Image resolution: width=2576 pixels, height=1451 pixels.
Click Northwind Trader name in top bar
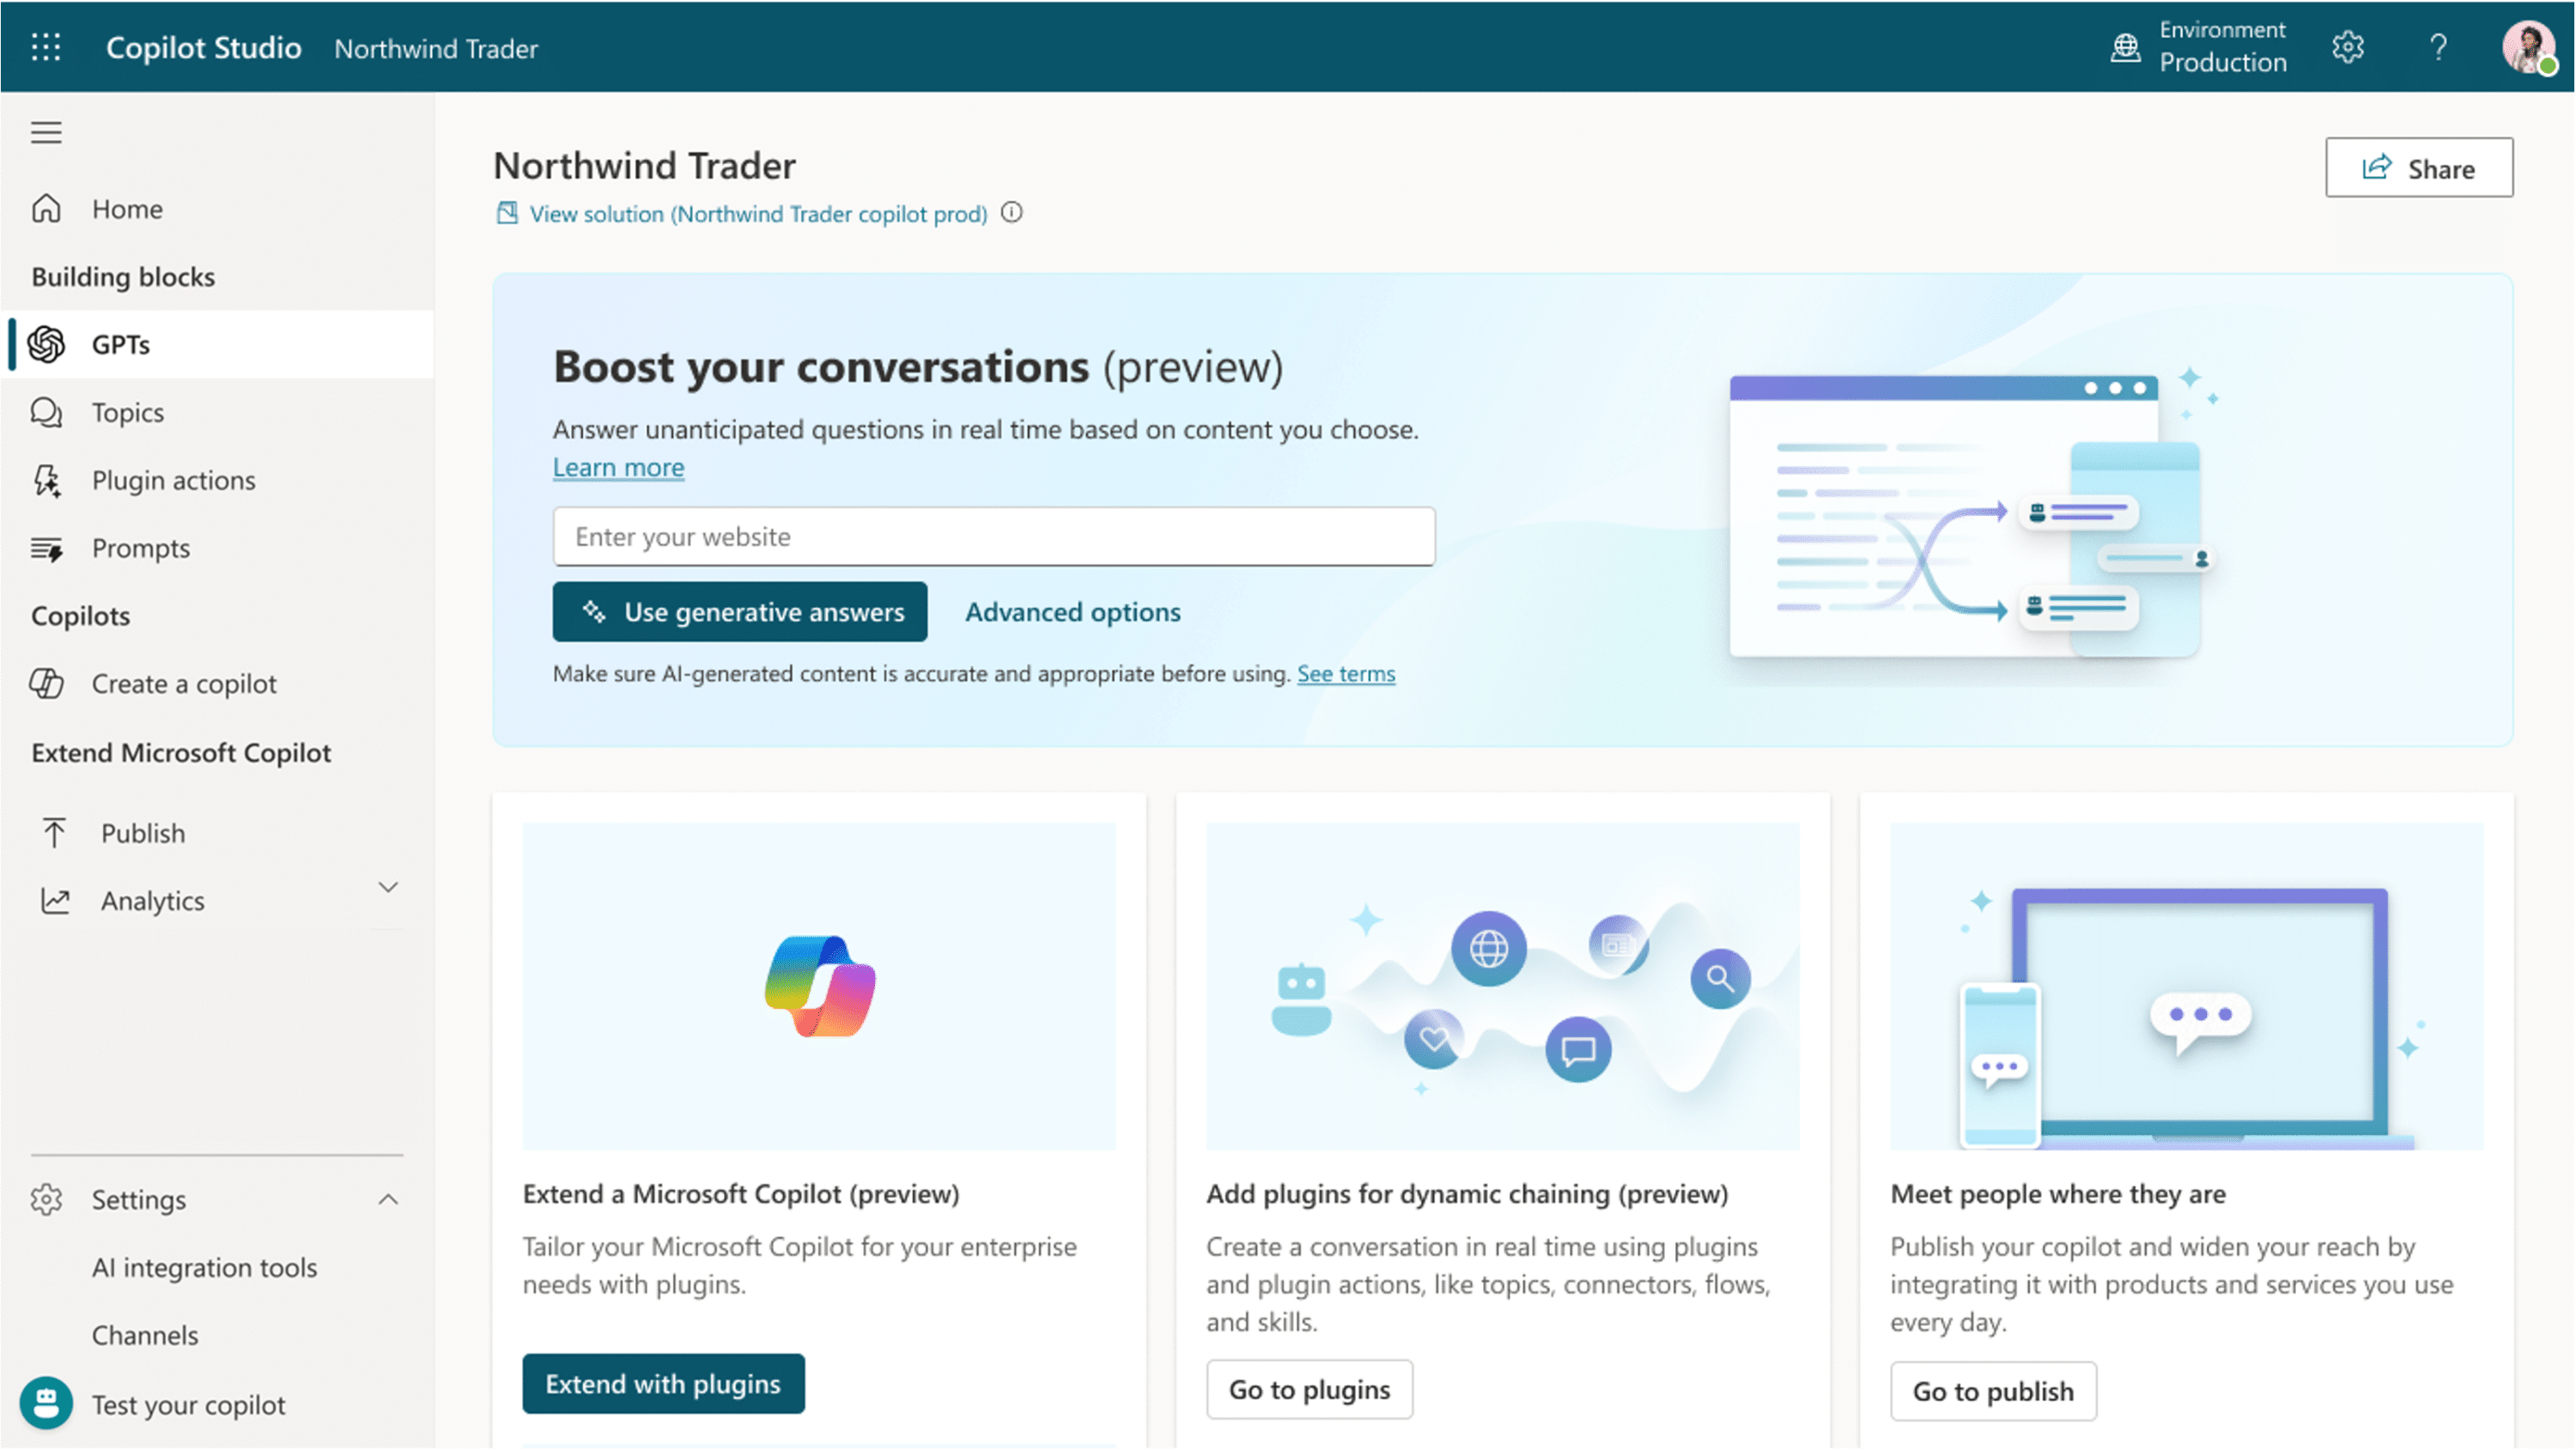pos(436,48)
